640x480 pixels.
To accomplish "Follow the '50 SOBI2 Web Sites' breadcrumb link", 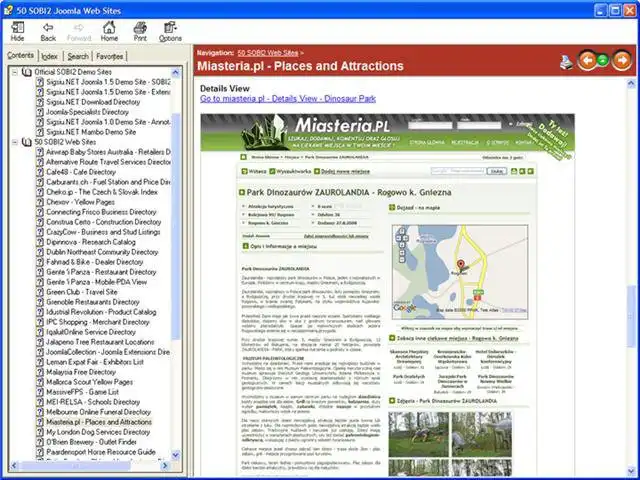I will 268,53.
